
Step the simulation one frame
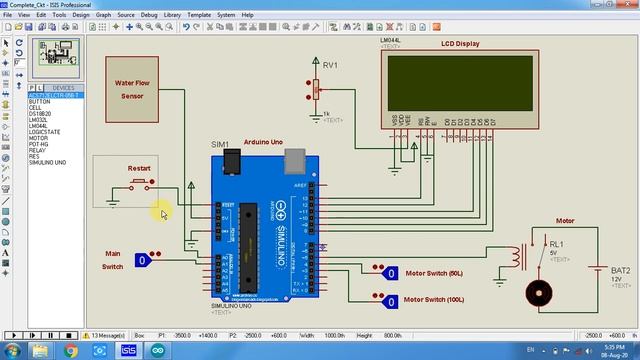pos(32,336)
